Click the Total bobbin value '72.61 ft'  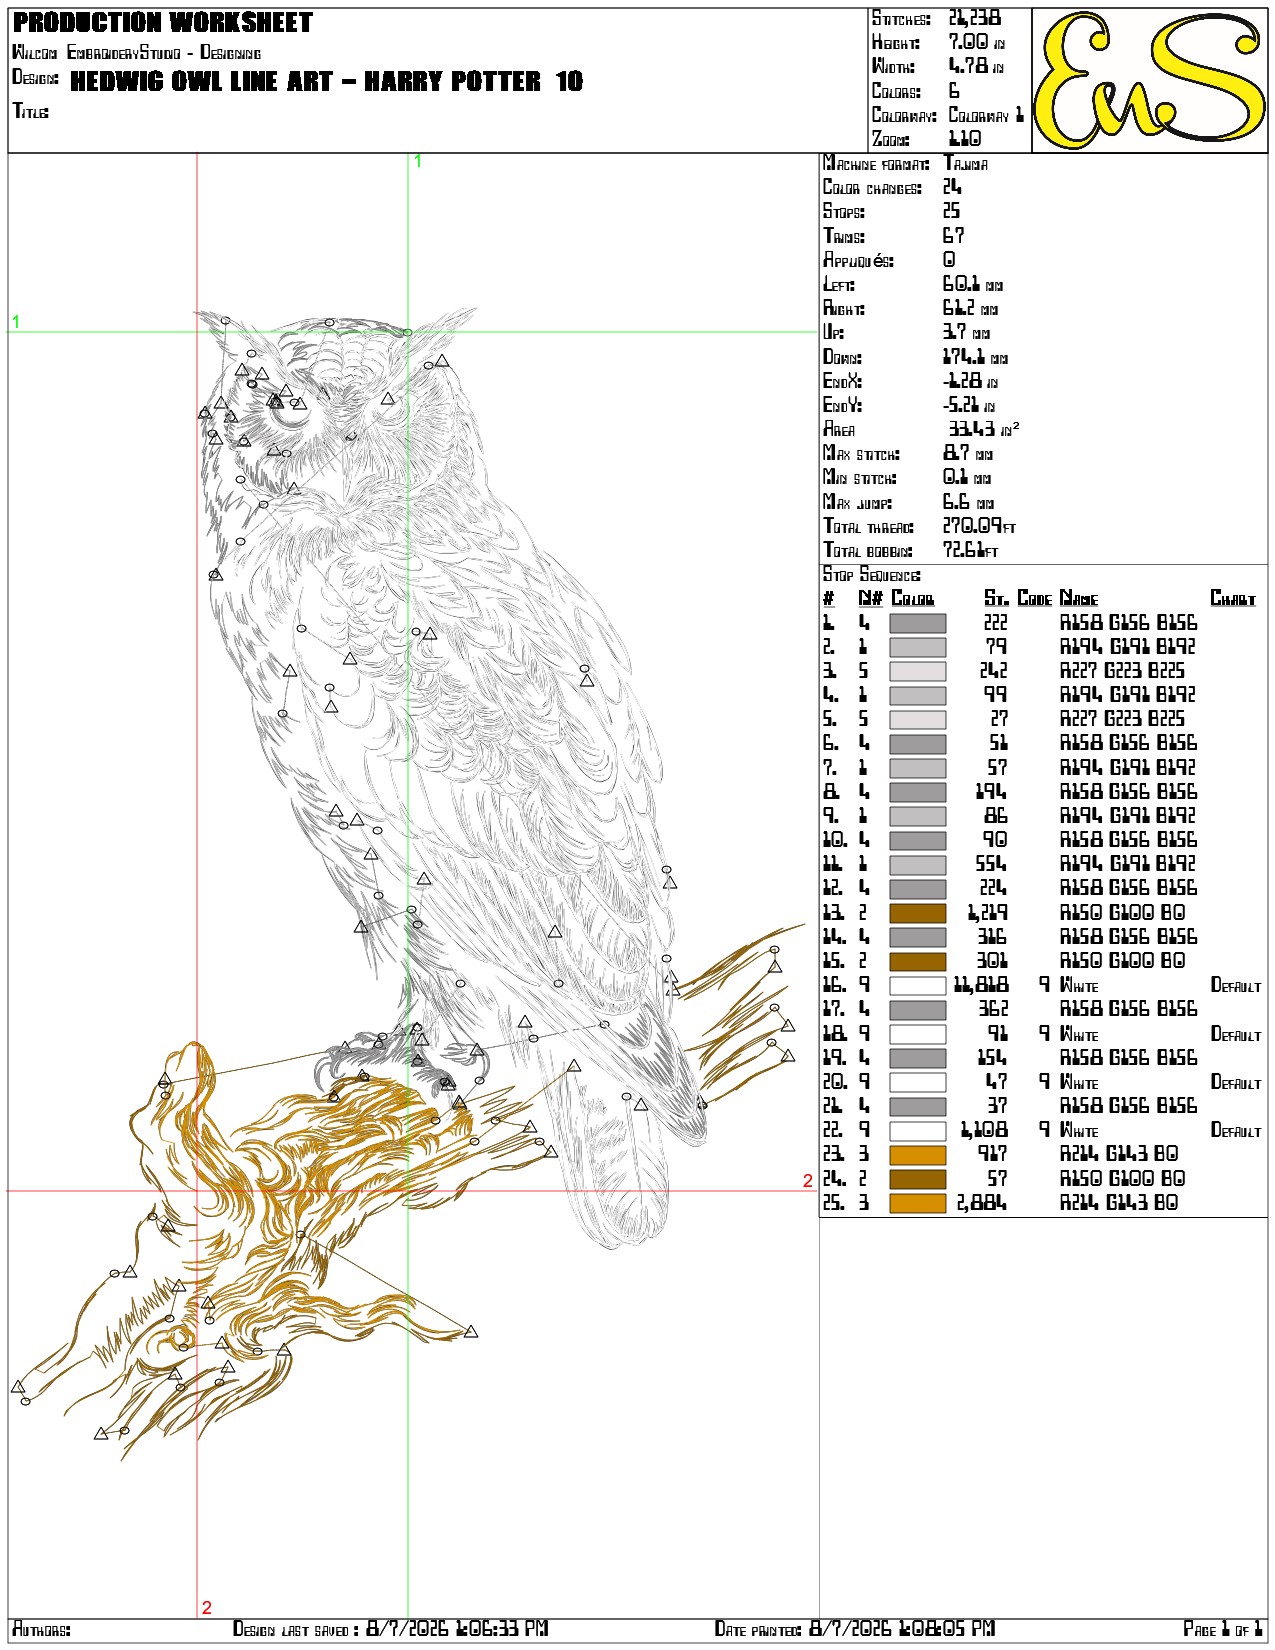tap(971, 551)
